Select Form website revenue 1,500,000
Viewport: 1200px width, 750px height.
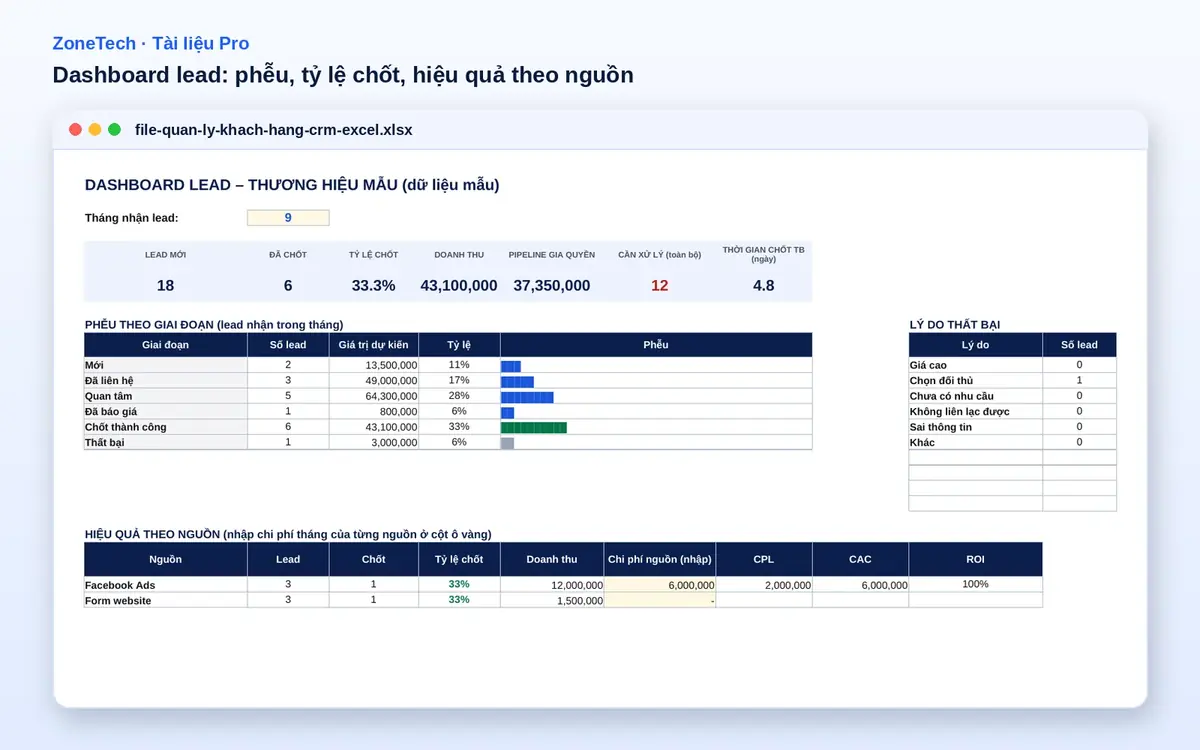(x=552, y=600)
